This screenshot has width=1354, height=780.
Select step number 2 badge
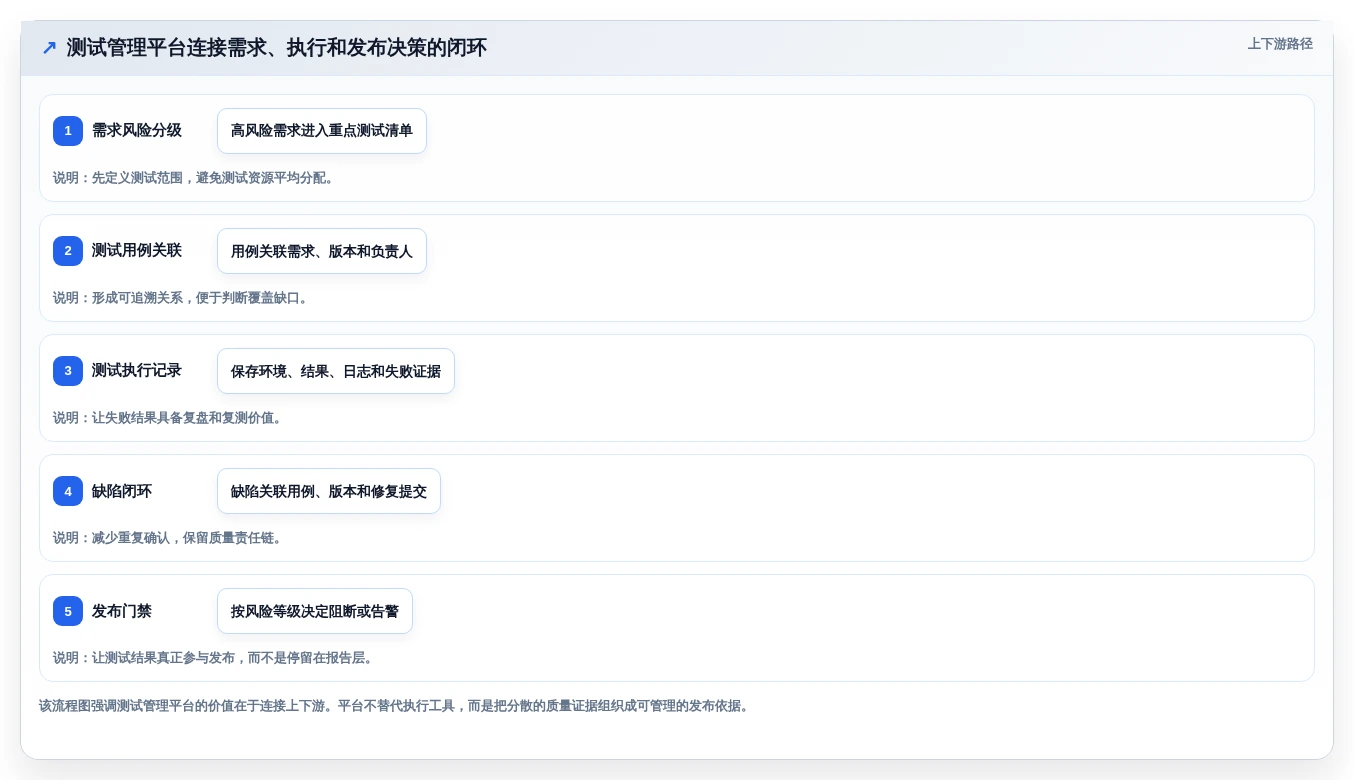coord(68,251)
